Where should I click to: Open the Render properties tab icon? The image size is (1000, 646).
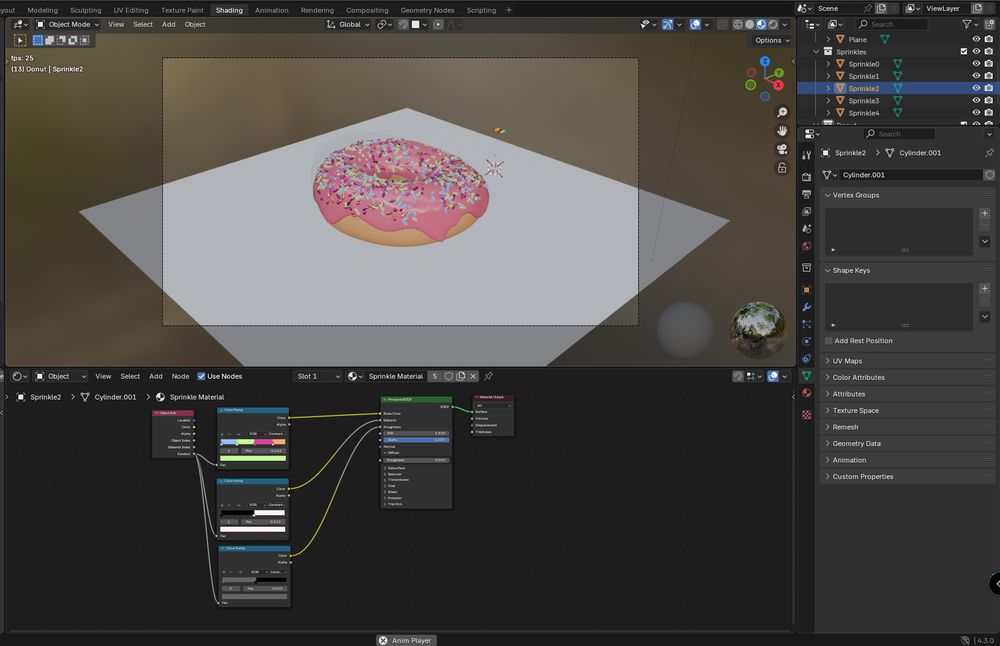click(806, 177)
